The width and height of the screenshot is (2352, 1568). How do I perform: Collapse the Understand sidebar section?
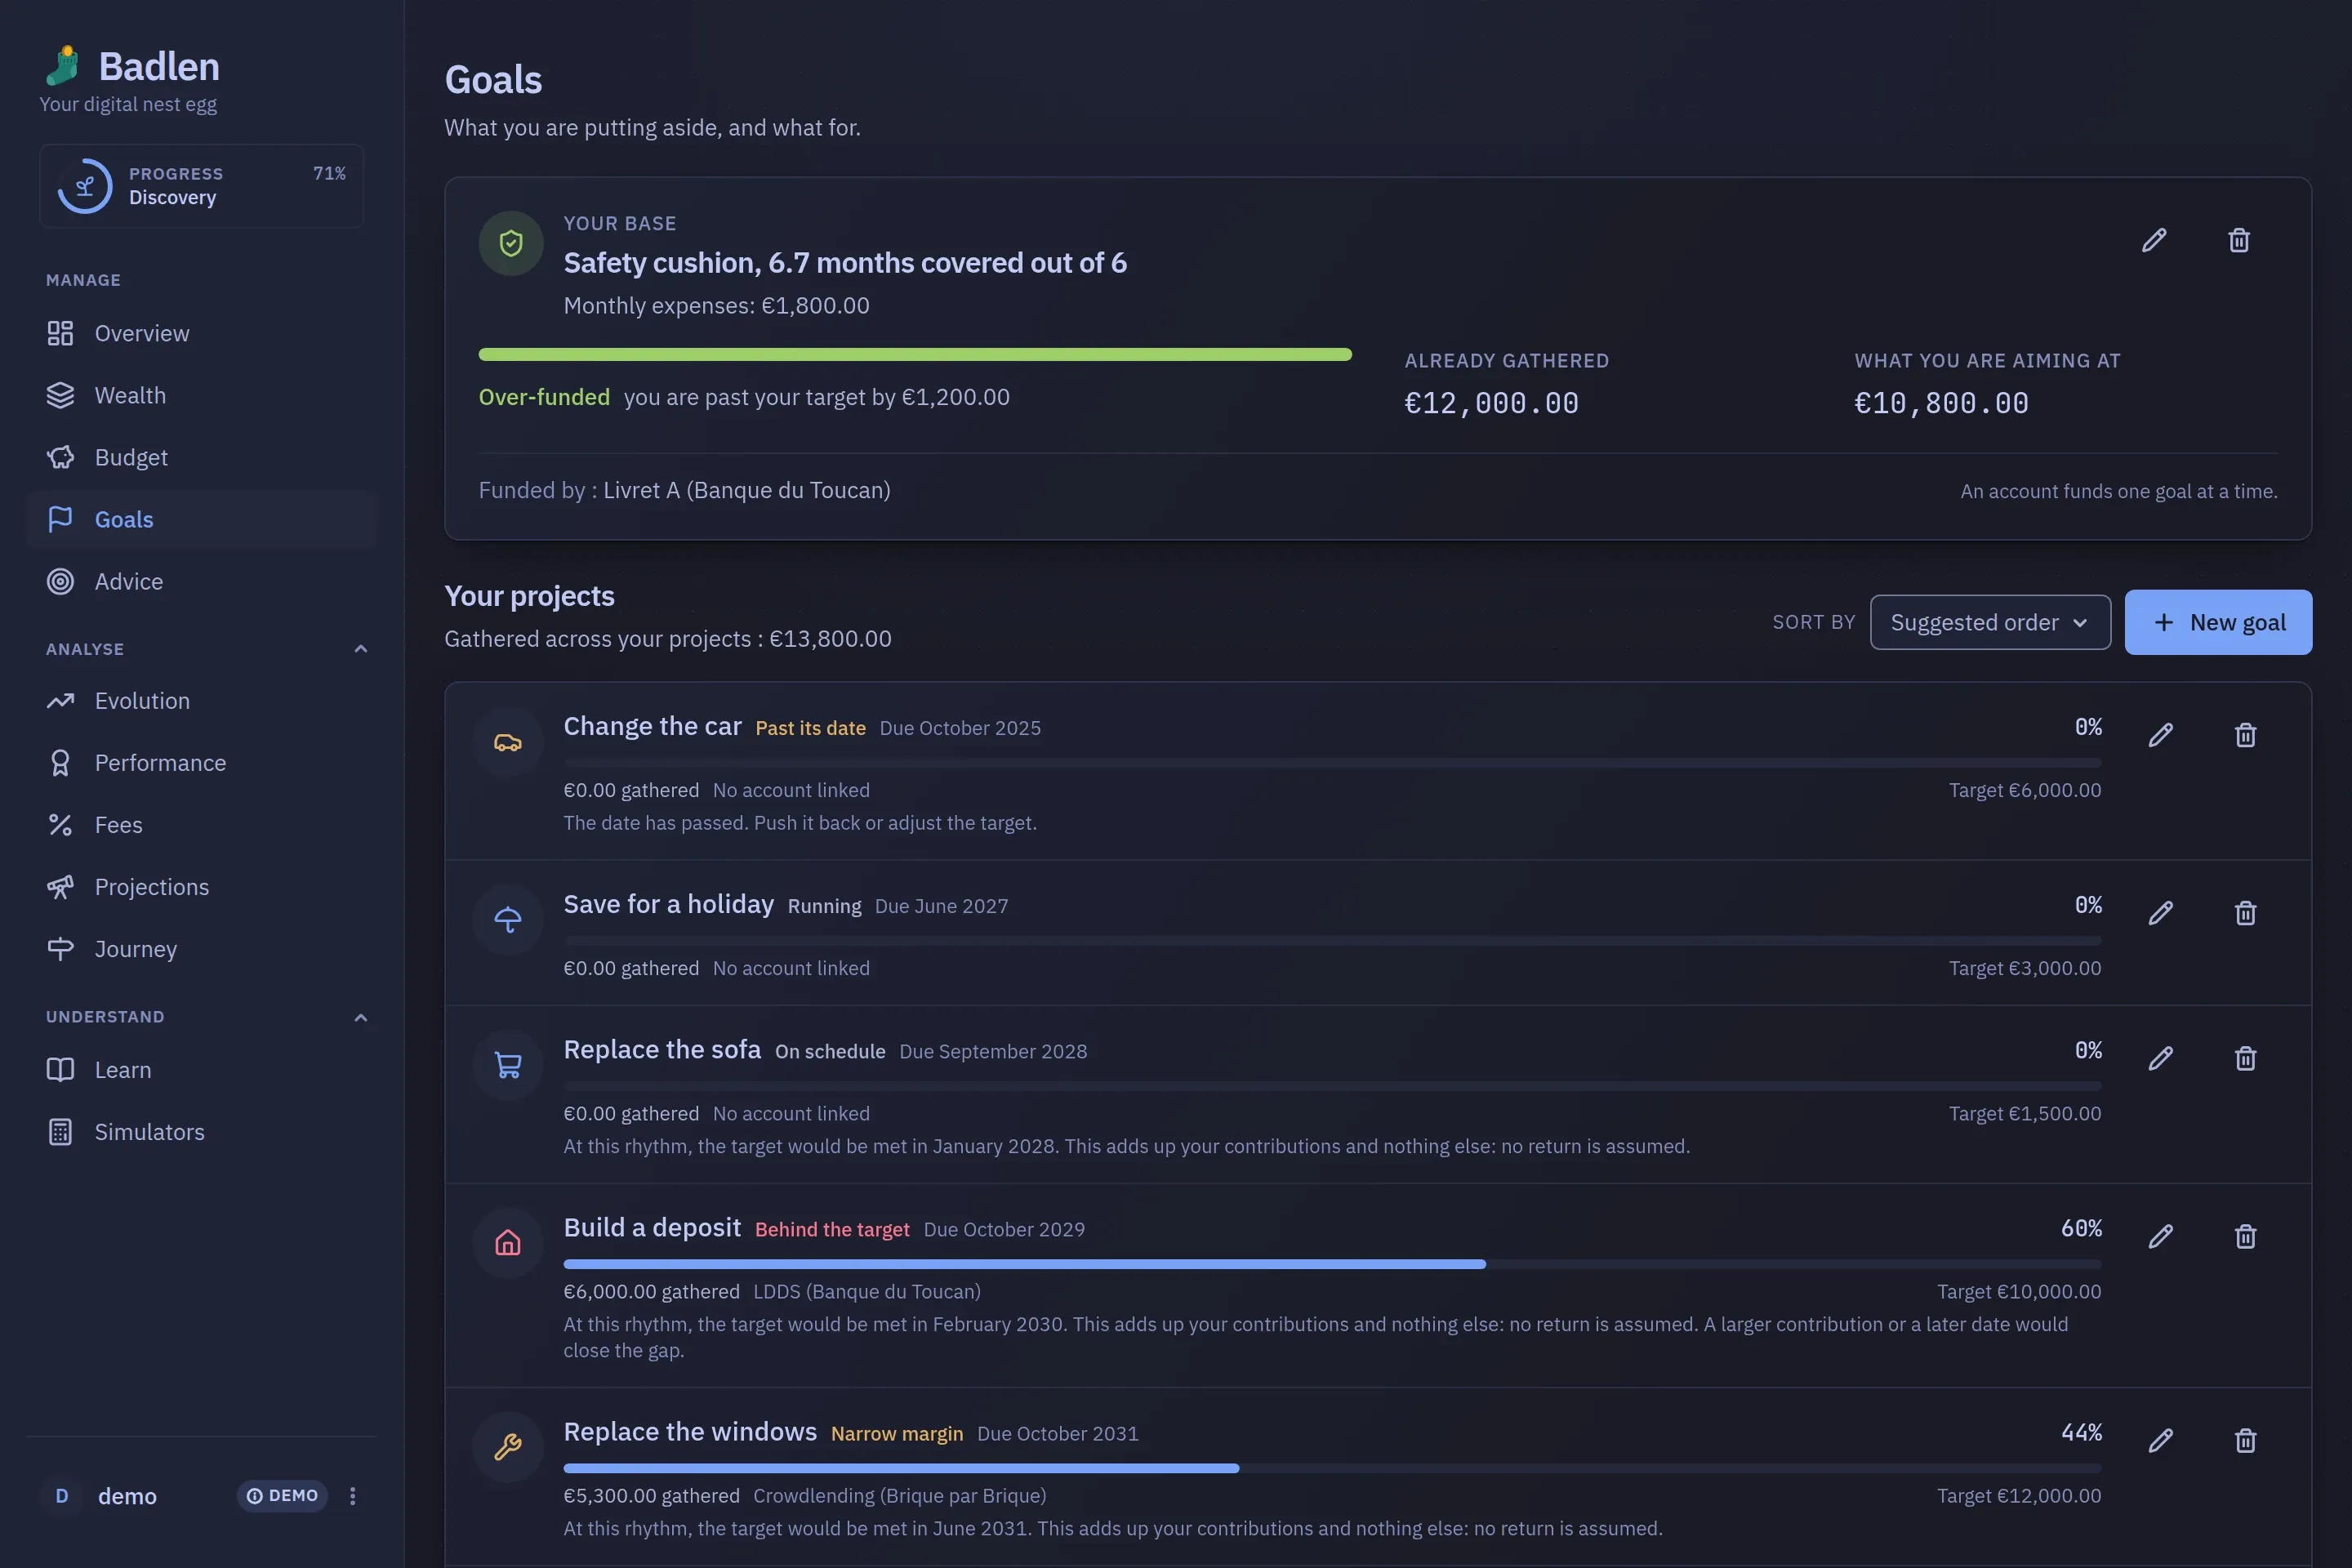pyautogui.click(x=361, y=1017)
